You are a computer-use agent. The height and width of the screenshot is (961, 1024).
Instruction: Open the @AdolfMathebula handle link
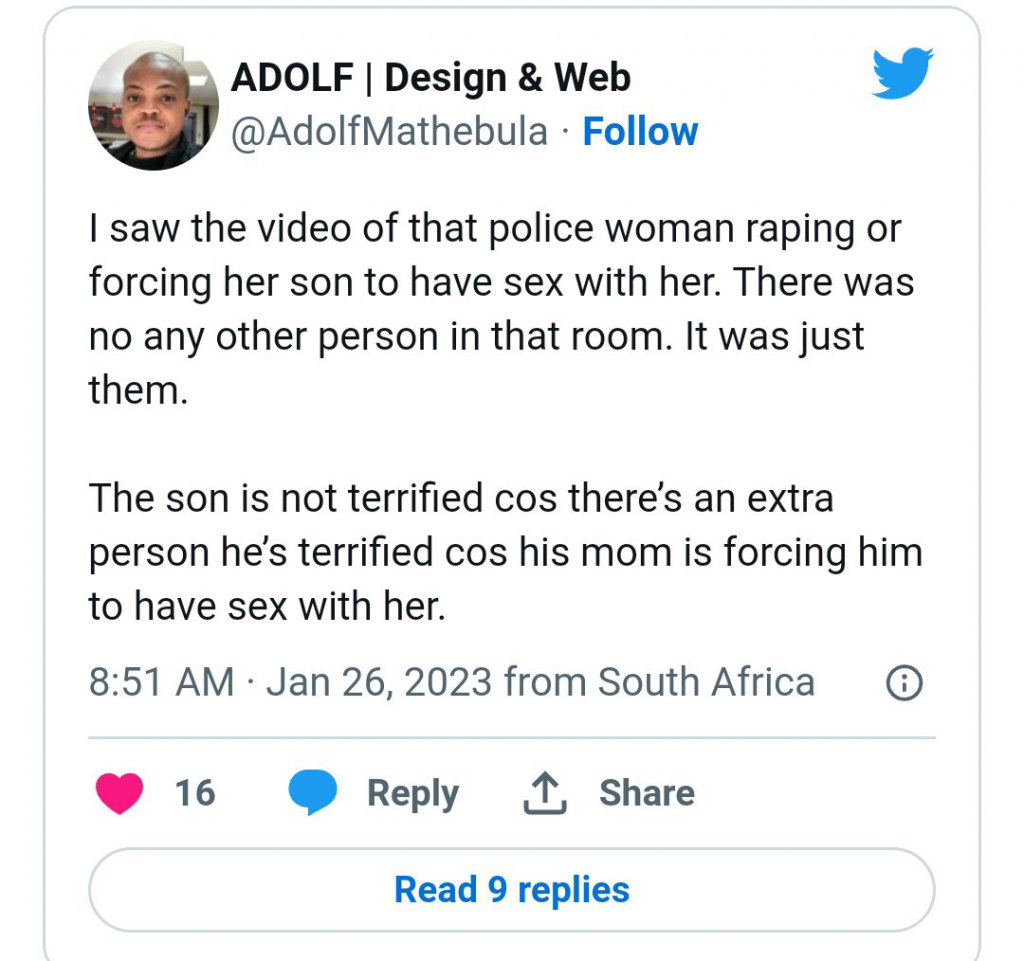tap(389, 132)
